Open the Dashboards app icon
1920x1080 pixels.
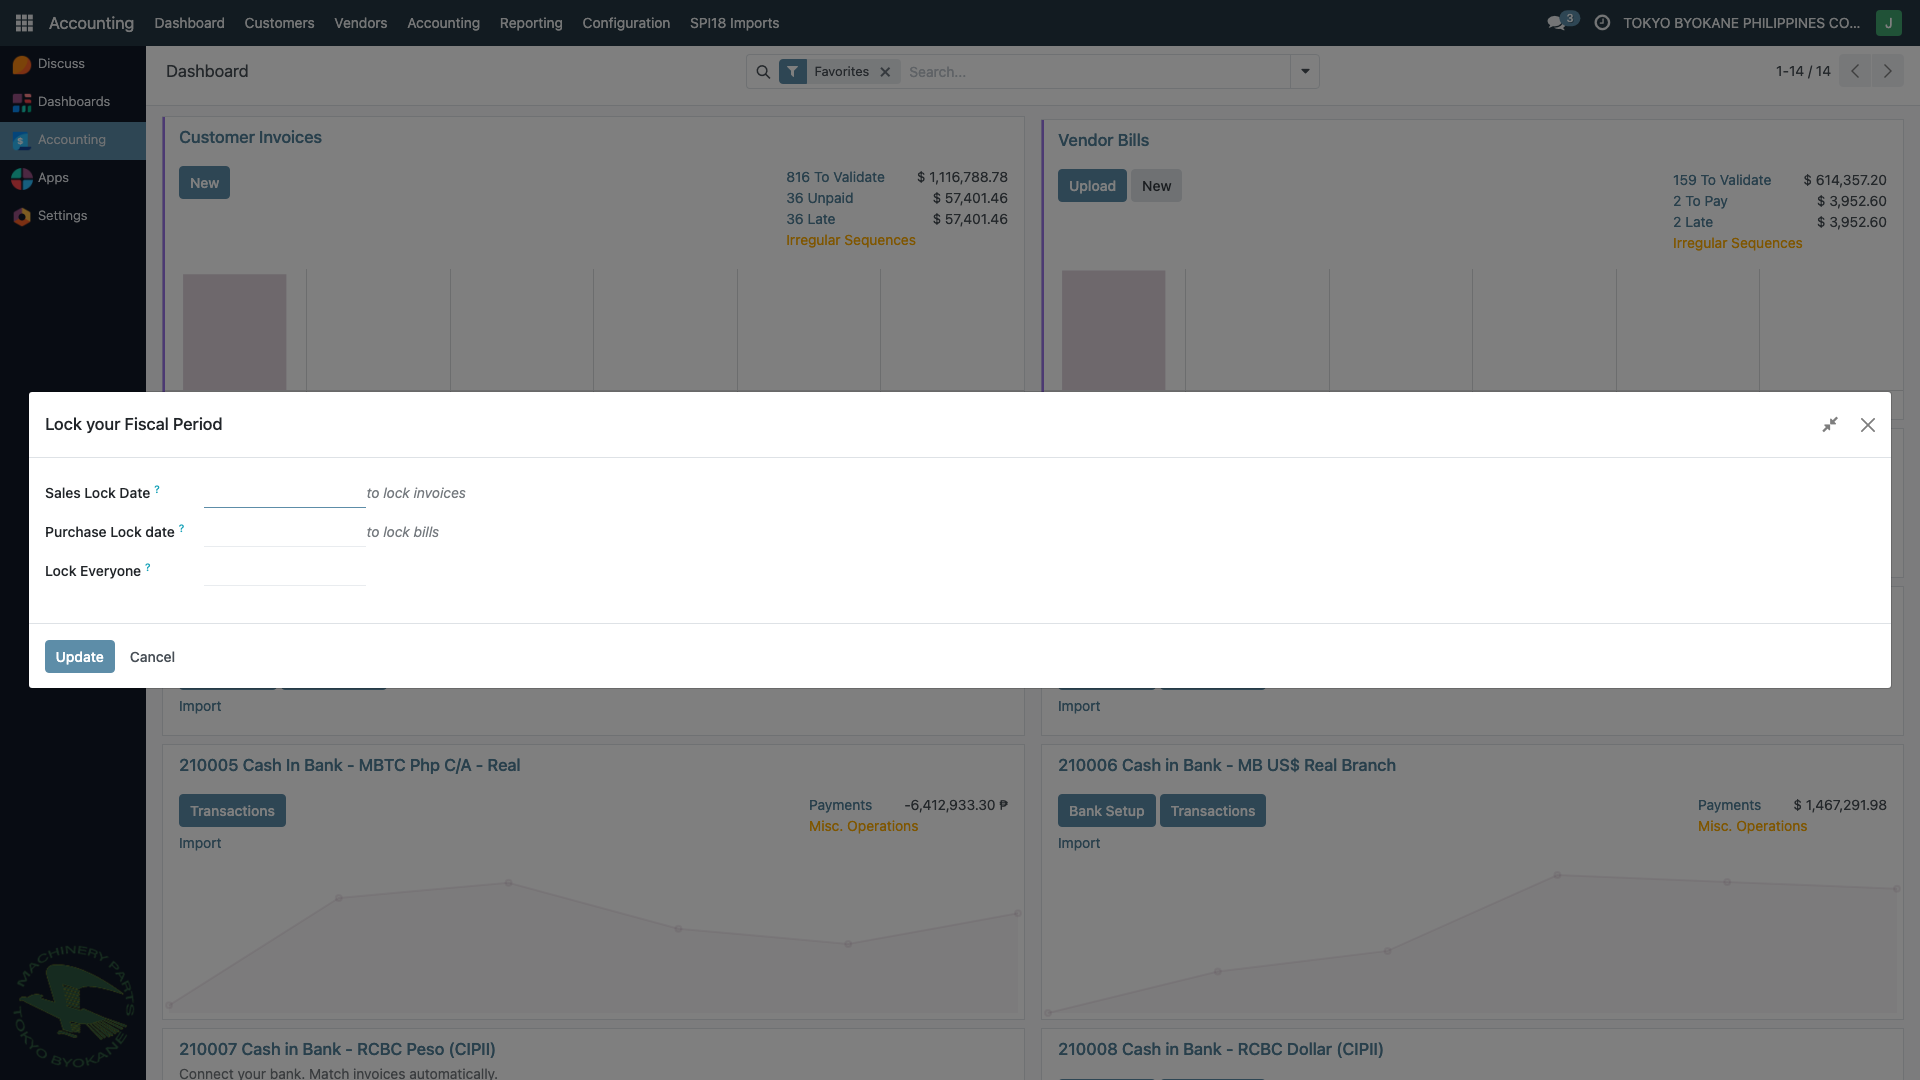coord(22,102)
